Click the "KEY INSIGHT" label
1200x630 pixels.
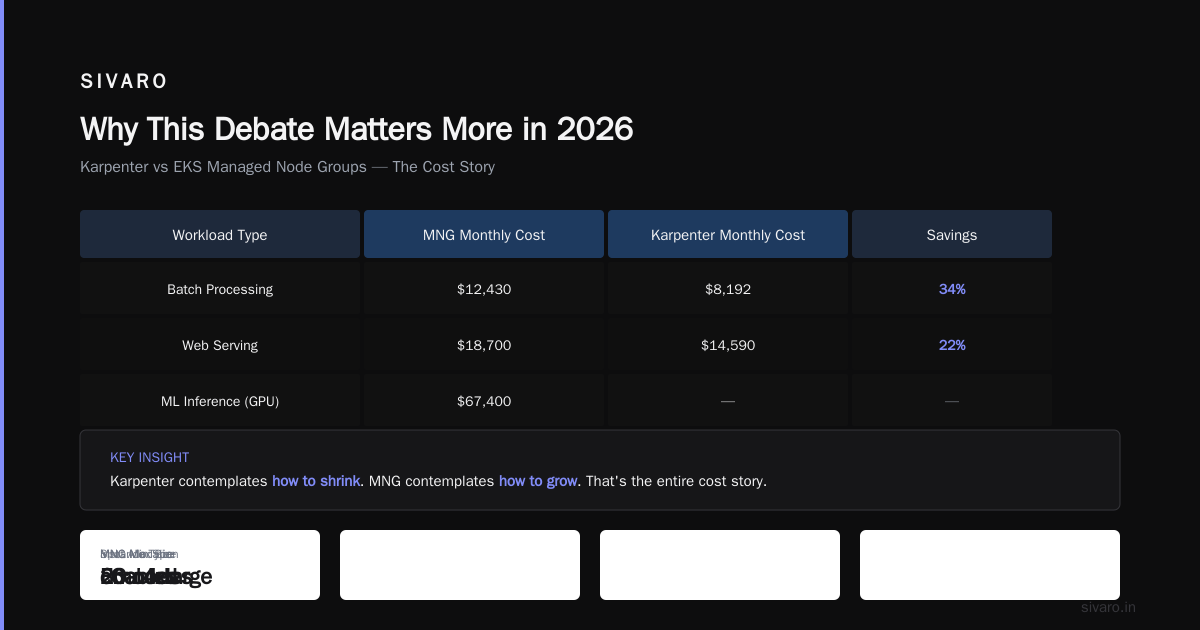[x=150, y=457]
